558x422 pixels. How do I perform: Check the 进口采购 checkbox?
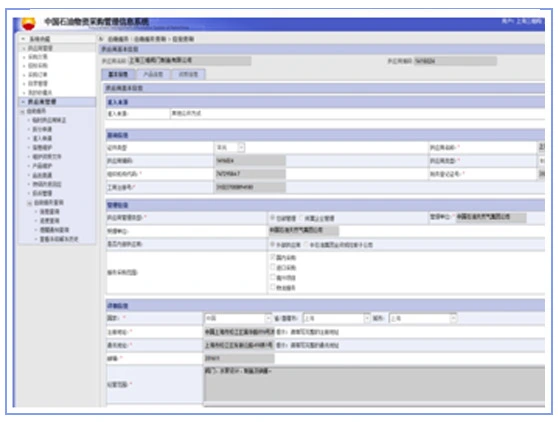click(273, 267)
